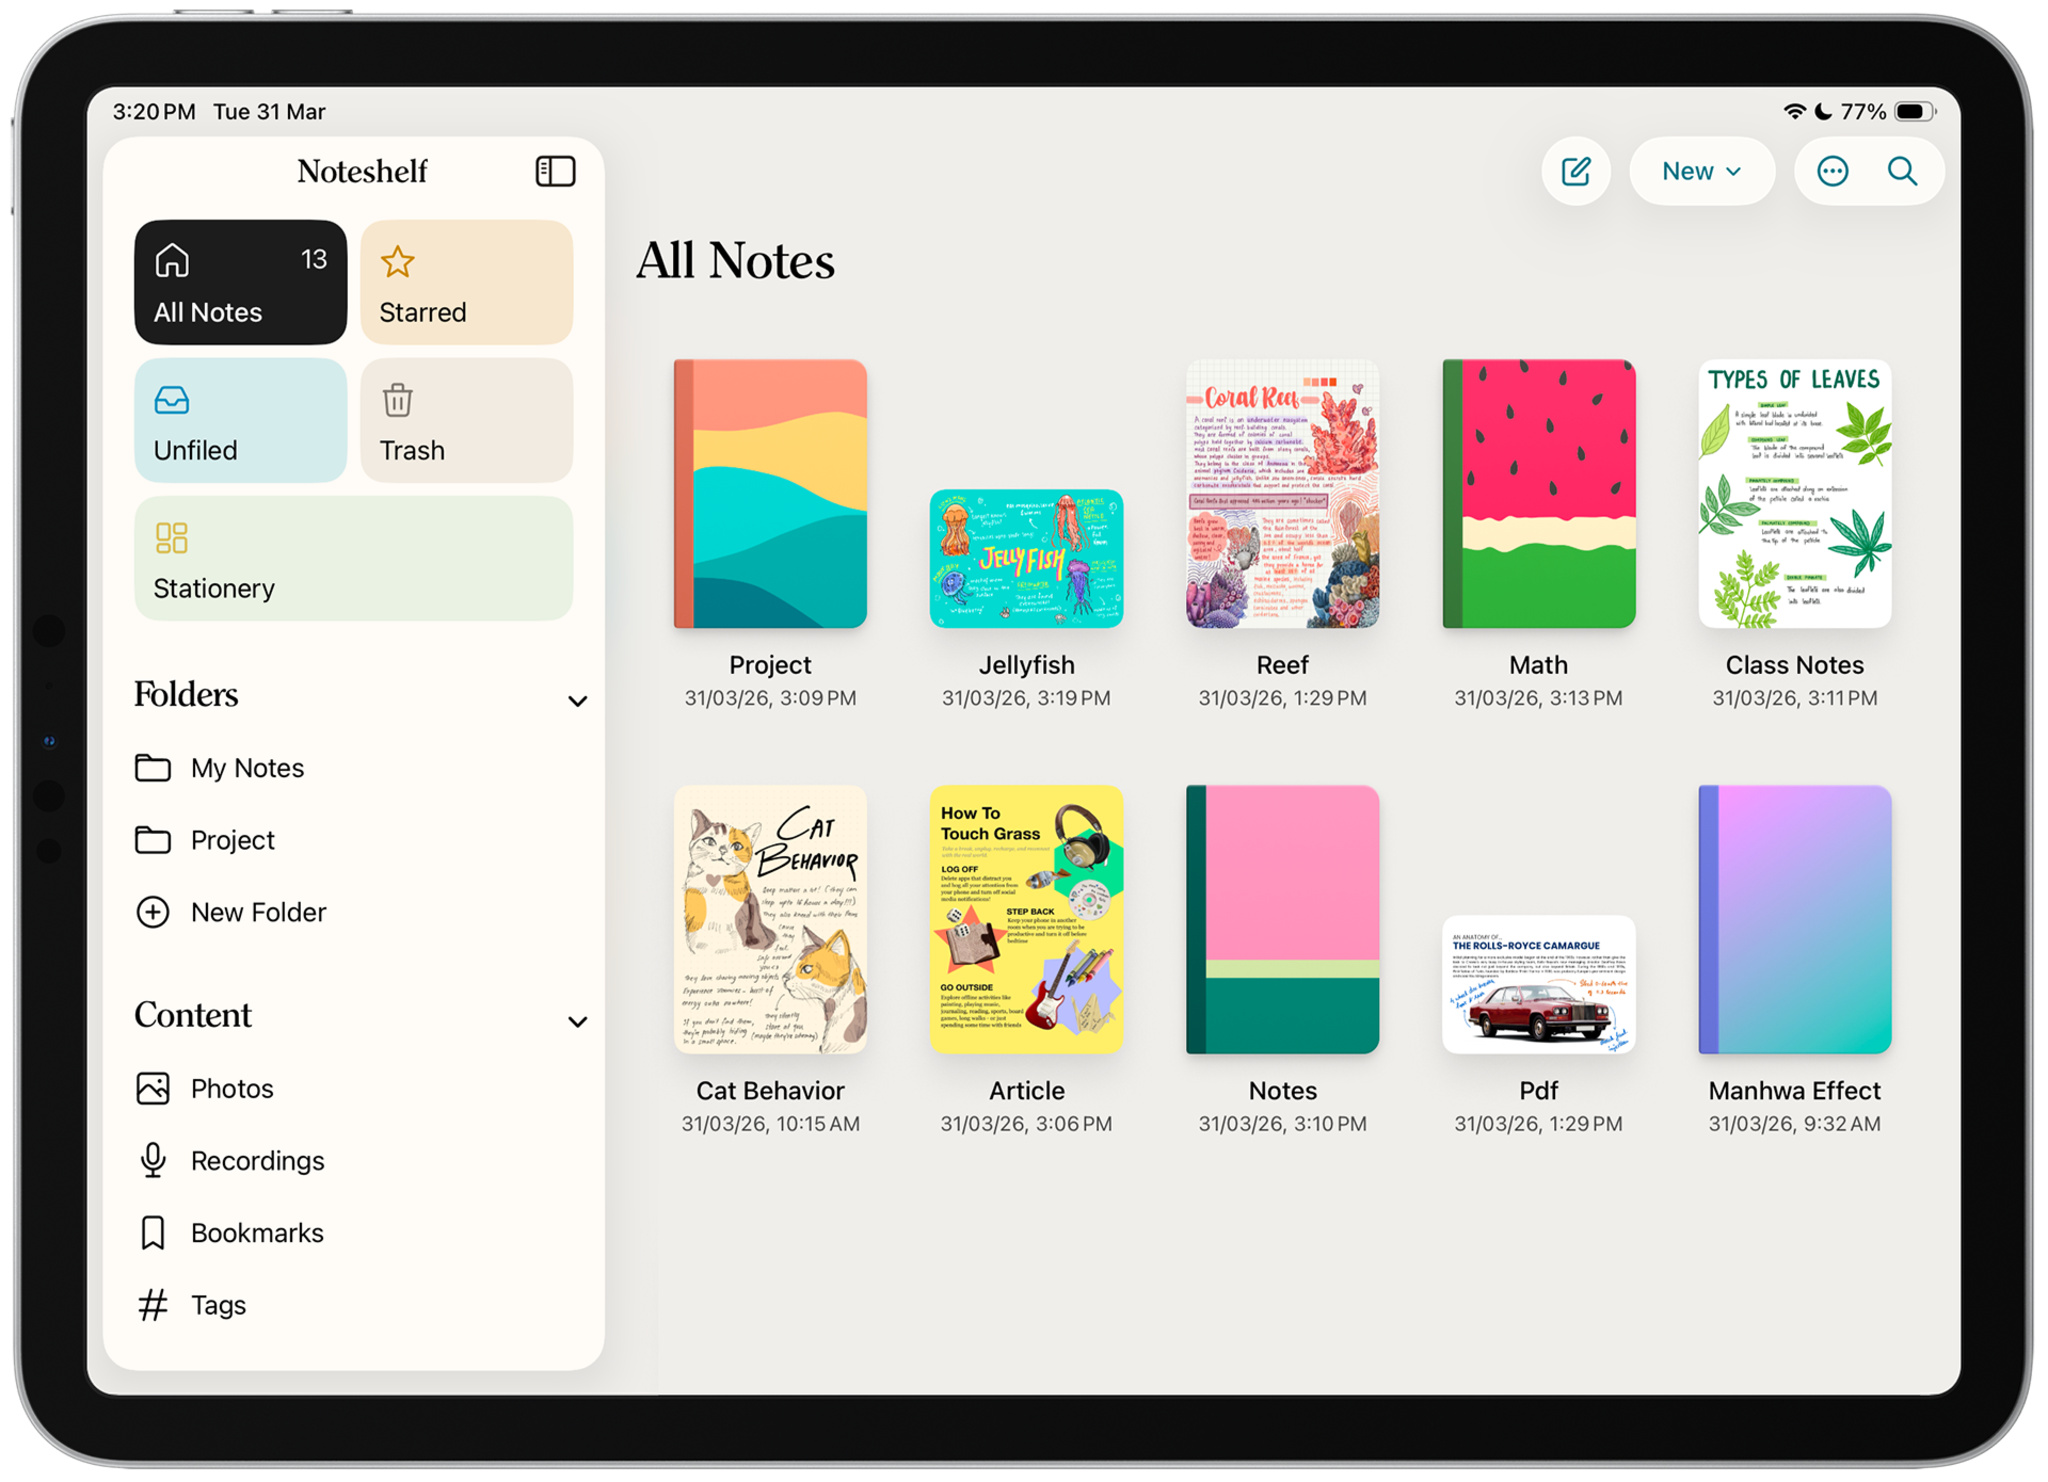Tap New Folder to create folder
This screenshot has height=1482, width=2048.
354,912
